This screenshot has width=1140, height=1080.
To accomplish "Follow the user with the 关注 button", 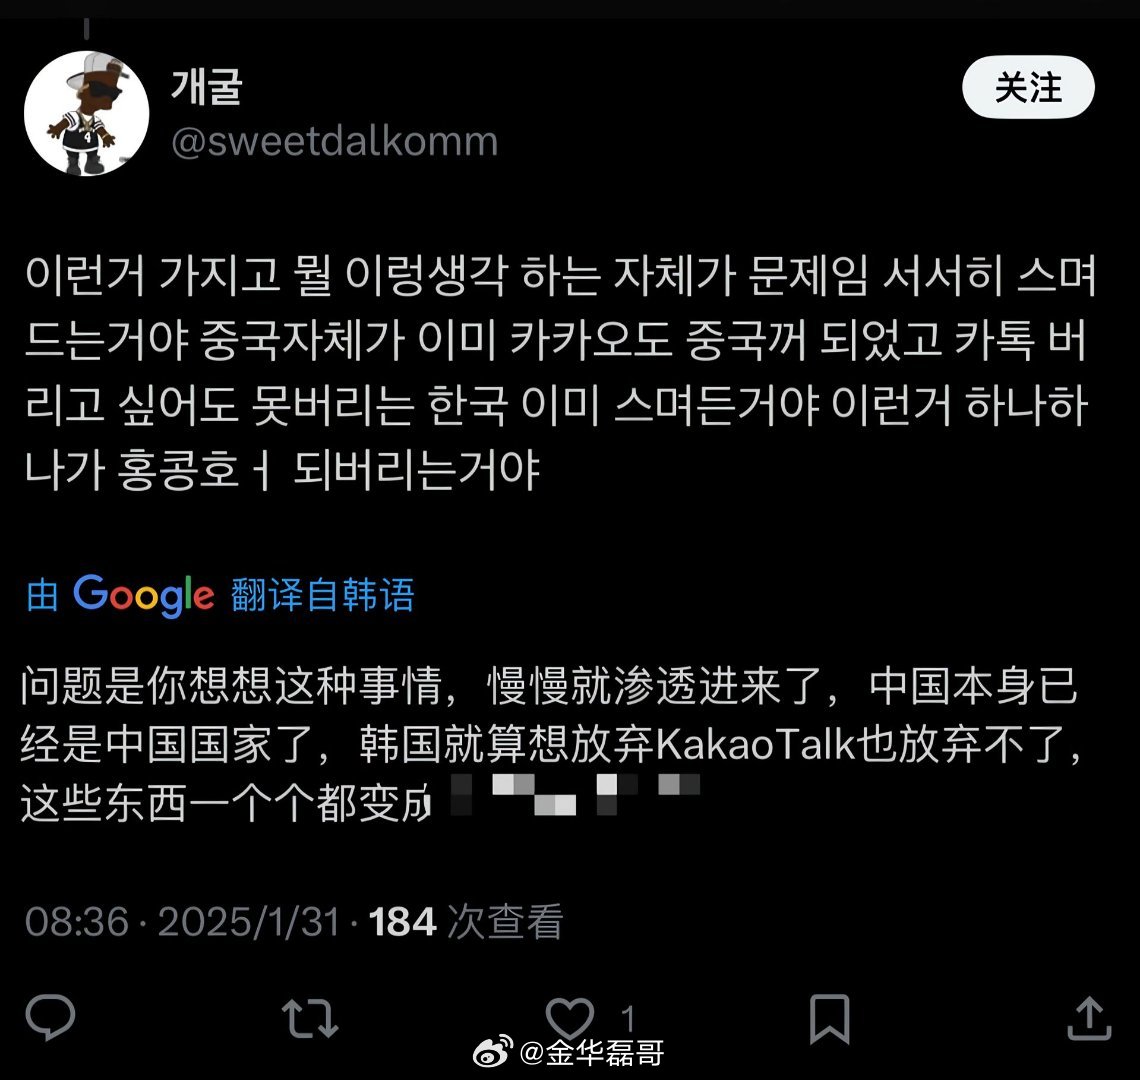I will pos(1028,87).
